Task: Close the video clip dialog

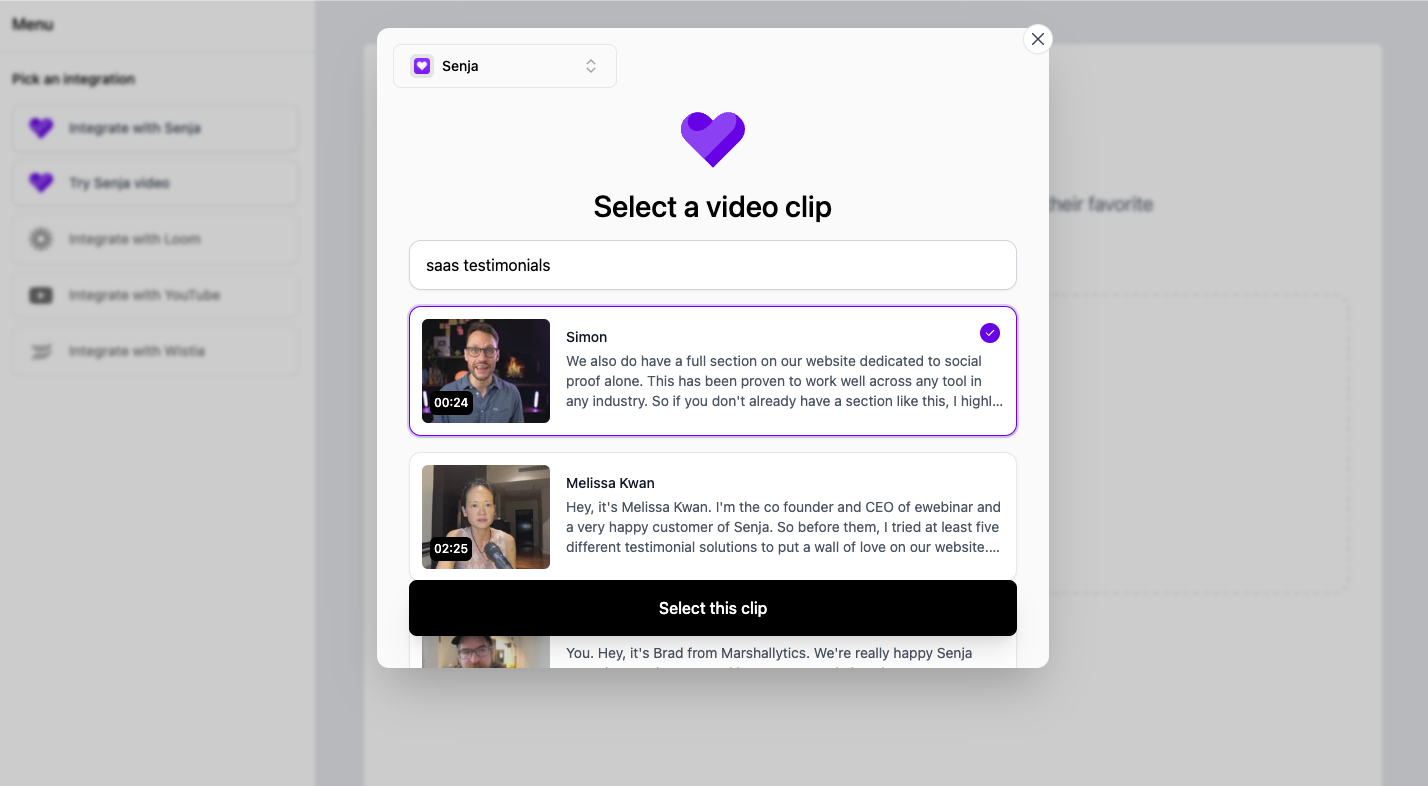Action: pyautogui.click(x=1038, y=39)
